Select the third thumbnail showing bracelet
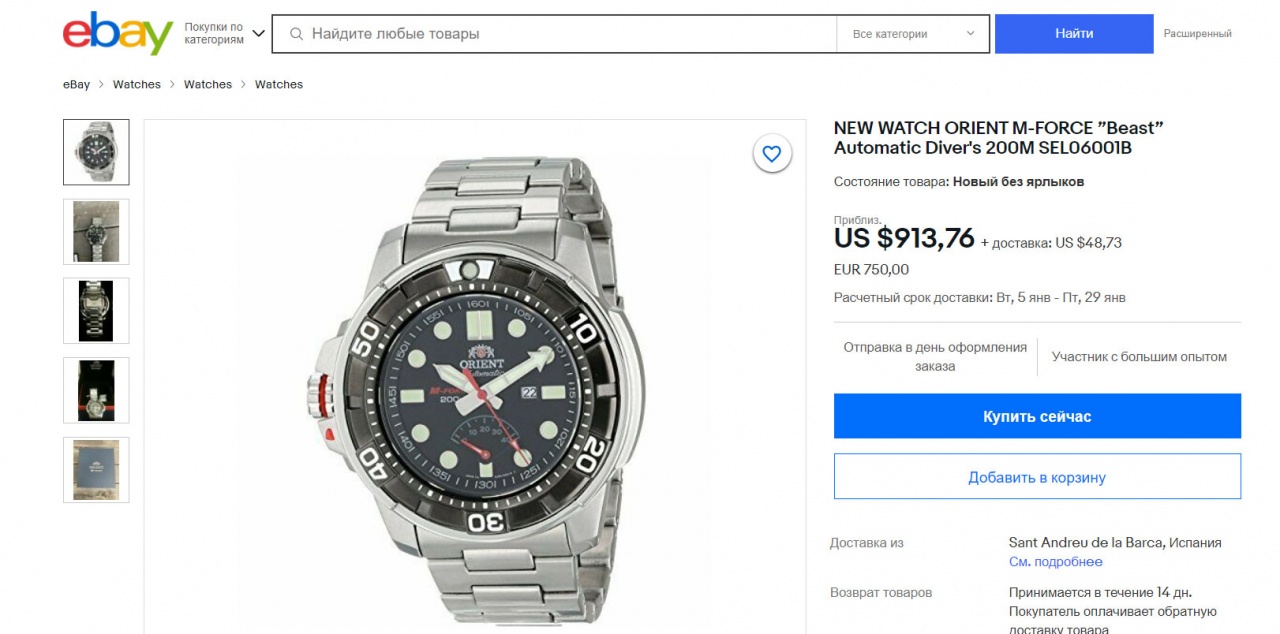Screen dimensions: 1280x634 [x=96, y=311]
